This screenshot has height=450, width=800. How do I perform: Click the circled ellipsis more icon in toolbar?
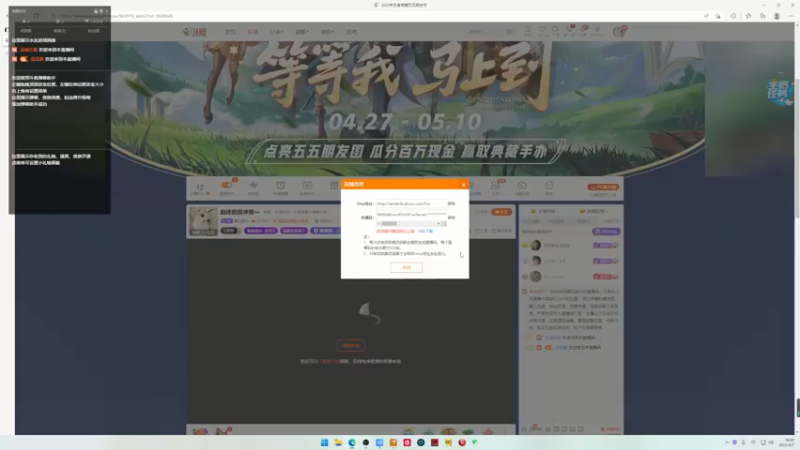pyautogui.click(x=549, y=185)
